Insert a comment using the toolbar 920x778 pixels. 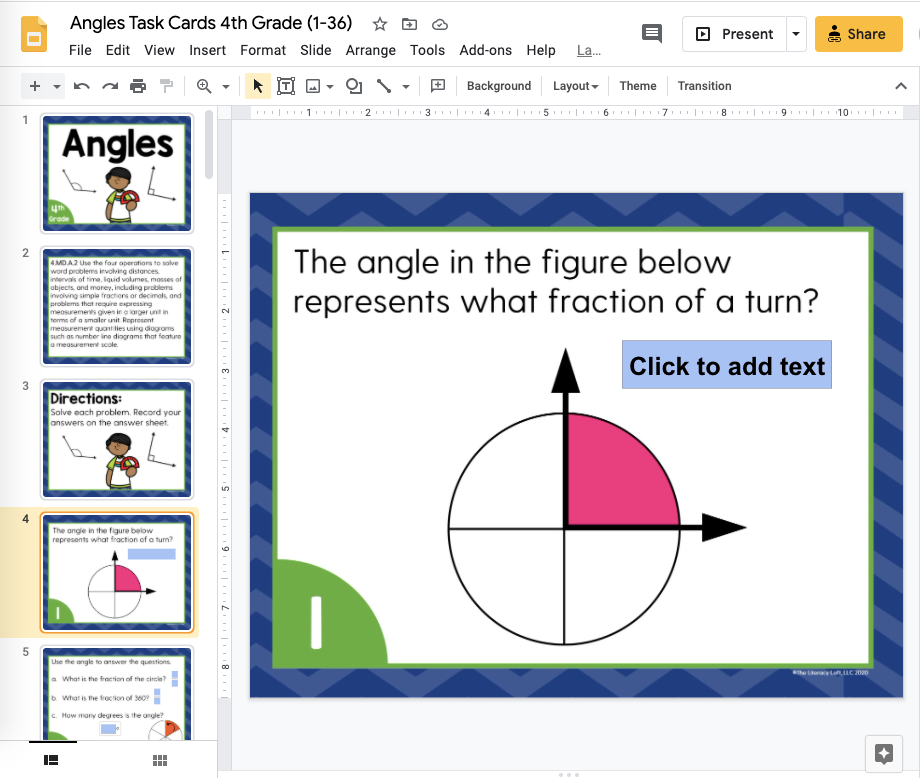pos(437,86)
